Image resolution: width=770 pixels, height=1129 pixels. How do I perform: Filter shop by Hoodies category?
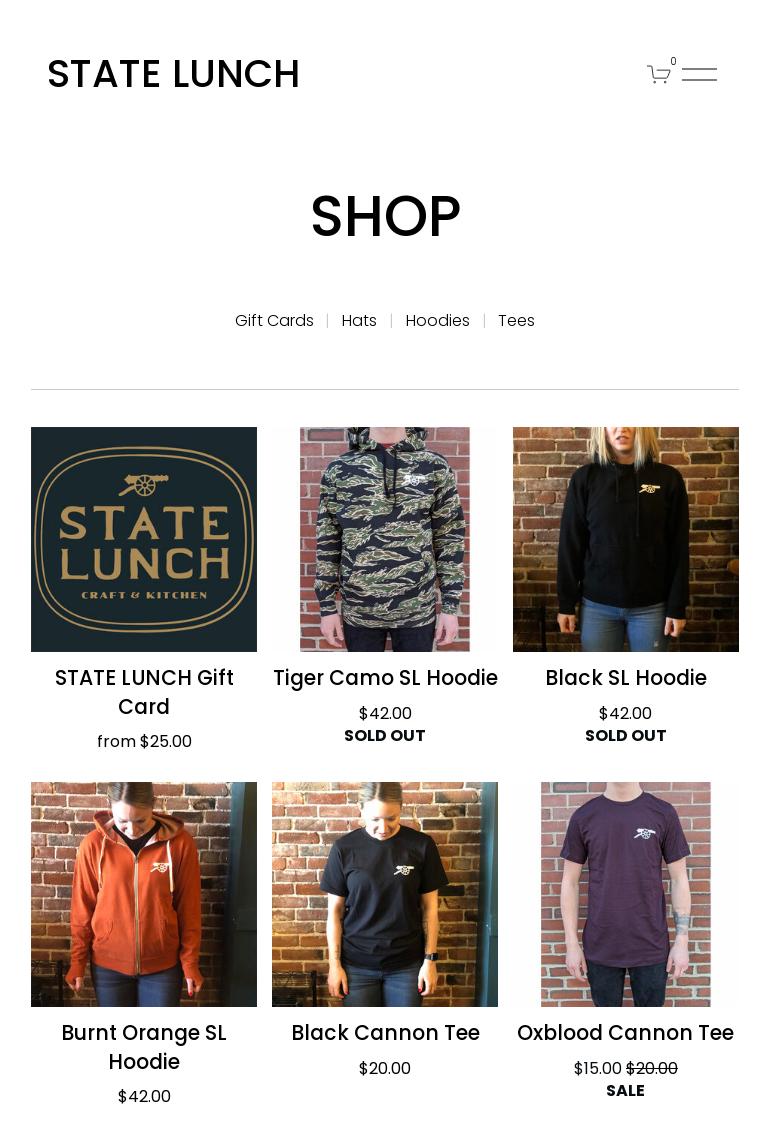point(437,320)
